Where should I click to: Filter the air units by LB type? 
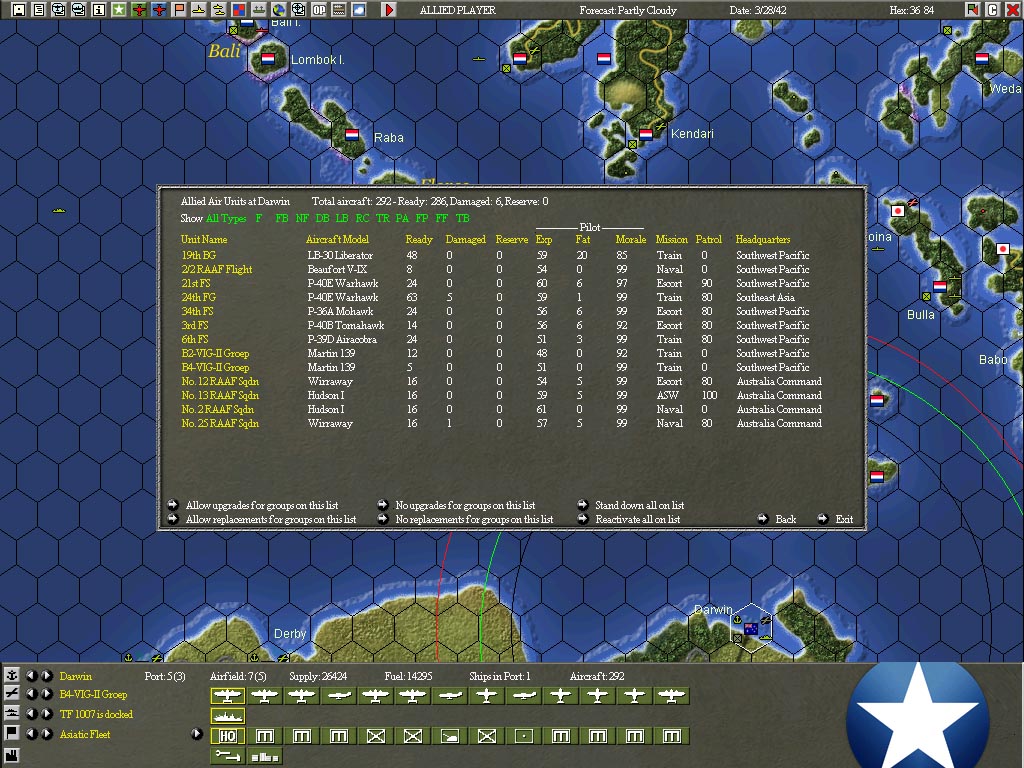coord(342,218)
